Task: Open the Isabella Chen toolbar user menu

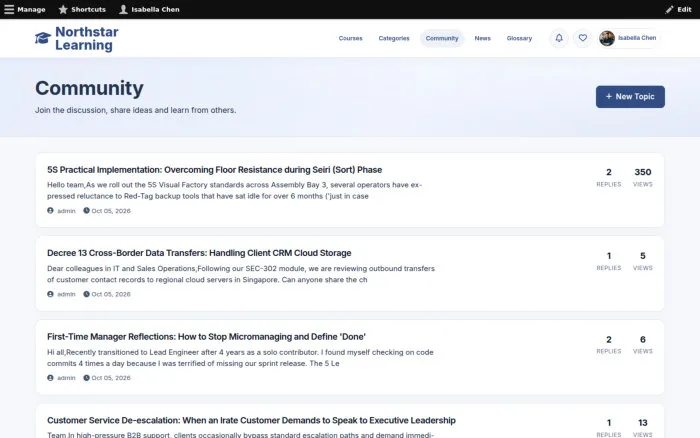Action: (149, 9)
